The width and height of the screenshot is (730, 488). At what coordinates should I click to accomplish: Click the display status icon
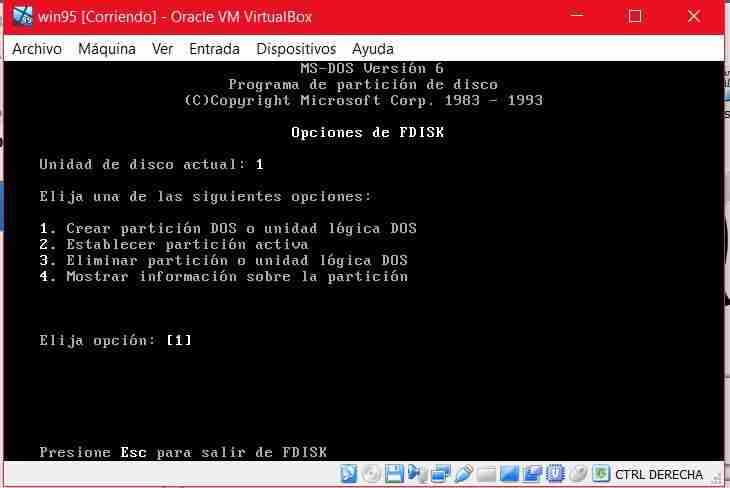coord(509,474)
